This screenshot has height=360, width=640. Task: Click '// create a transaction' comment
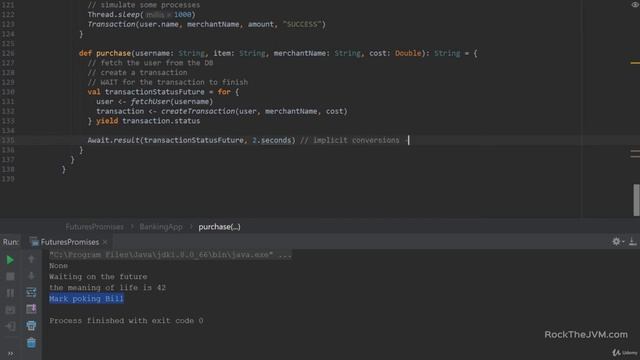click(x=138, y=73)
